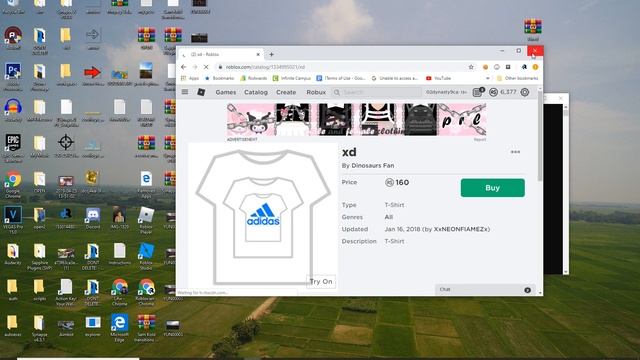Image resolution: width=640 pixels, height=360 pixels.
Task: Select the Roblox Studio desktop shortcut
Action: (x=146, y=256)
